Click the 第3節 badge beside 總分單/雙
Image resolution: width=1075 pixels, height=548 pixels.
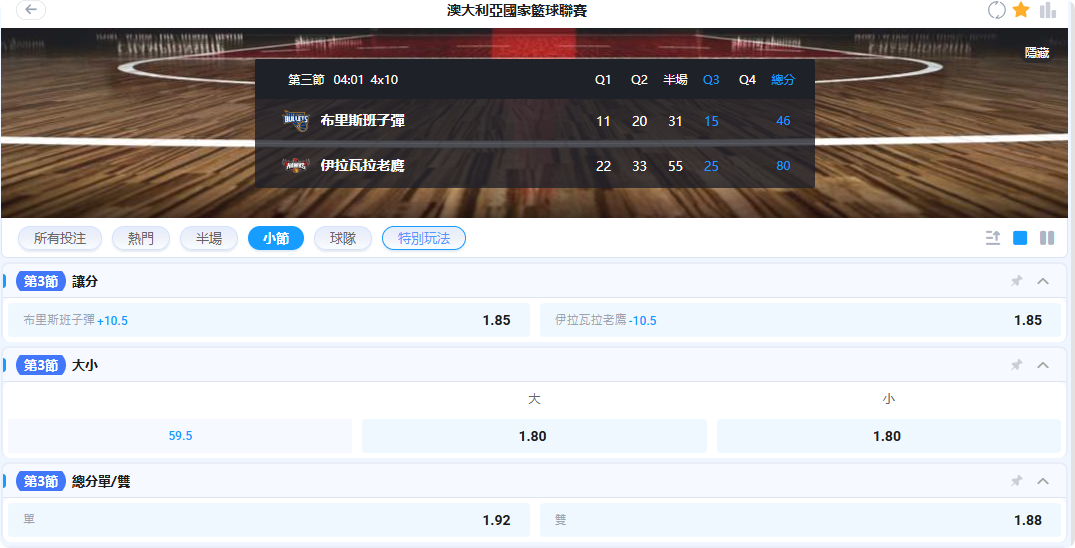41,481
